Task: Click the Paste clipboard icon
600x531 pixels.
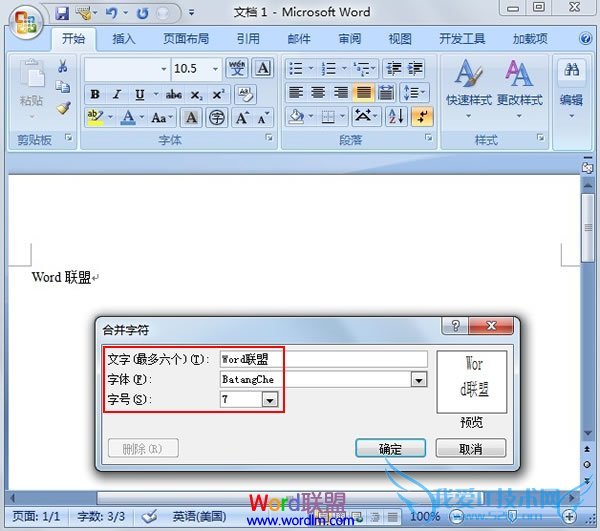Action: [x=32, y=73]
